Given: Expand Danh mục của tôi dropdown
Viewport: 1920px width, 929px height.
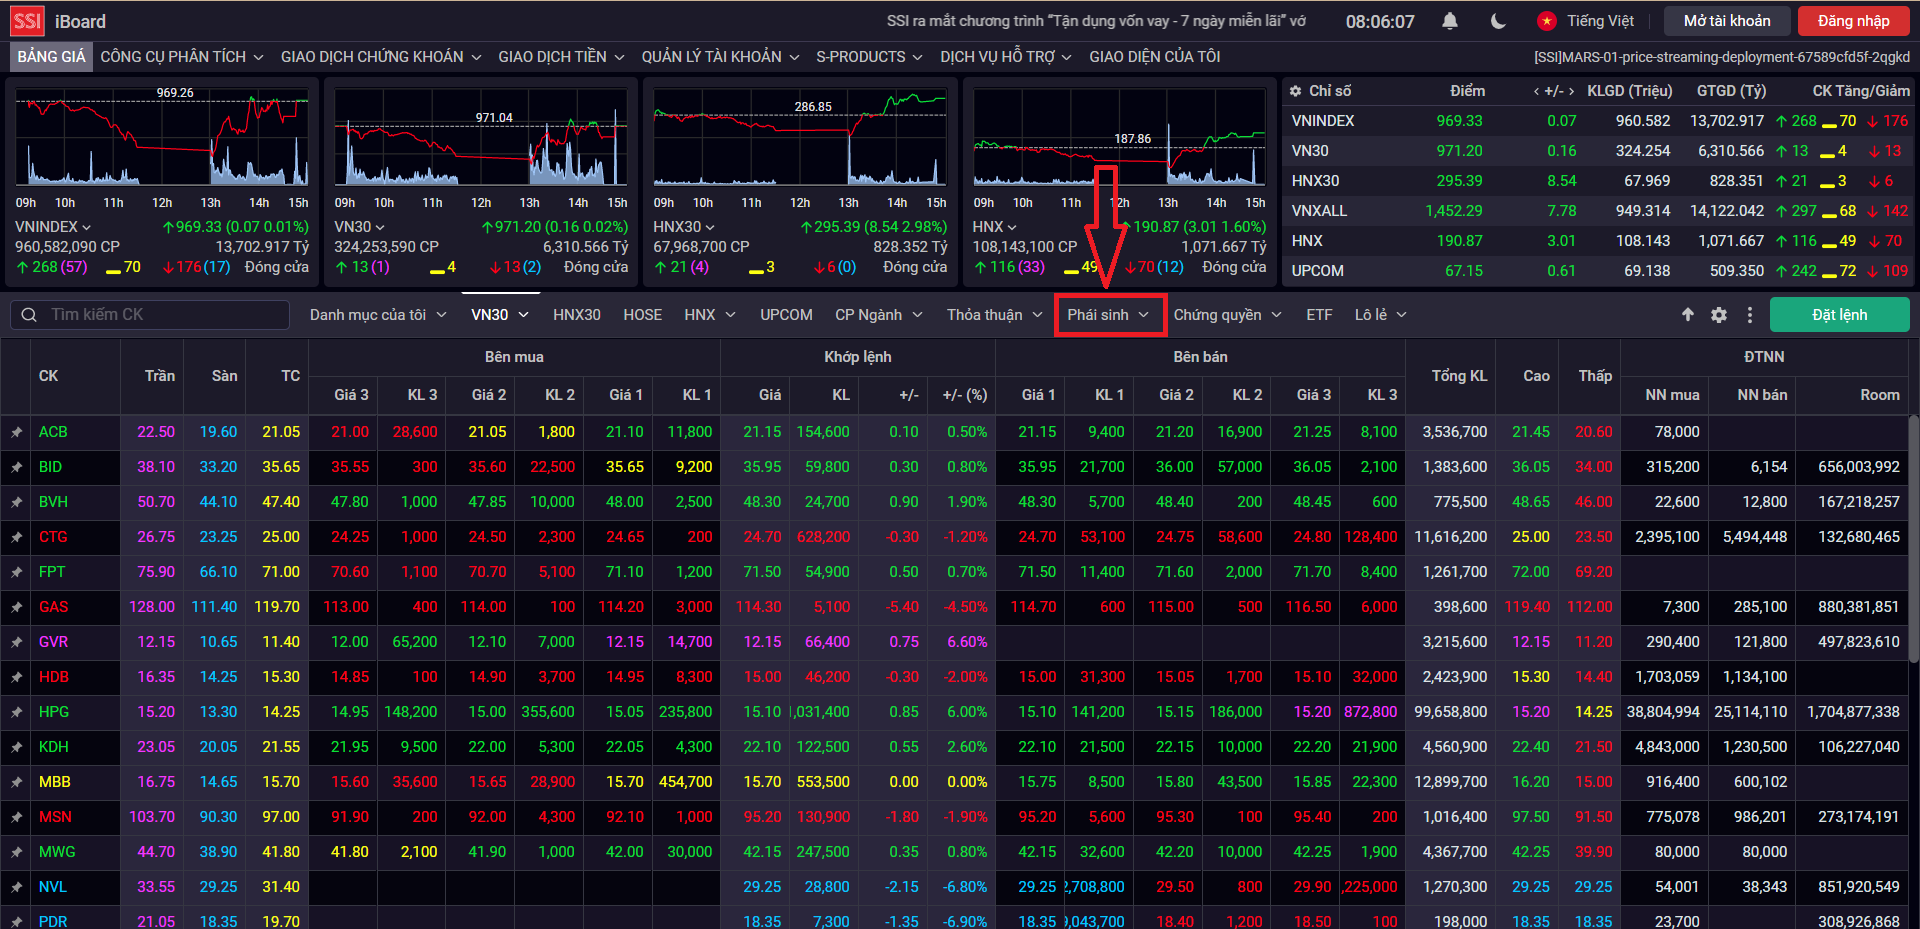Looking at the screenshot, I should 378,315.
